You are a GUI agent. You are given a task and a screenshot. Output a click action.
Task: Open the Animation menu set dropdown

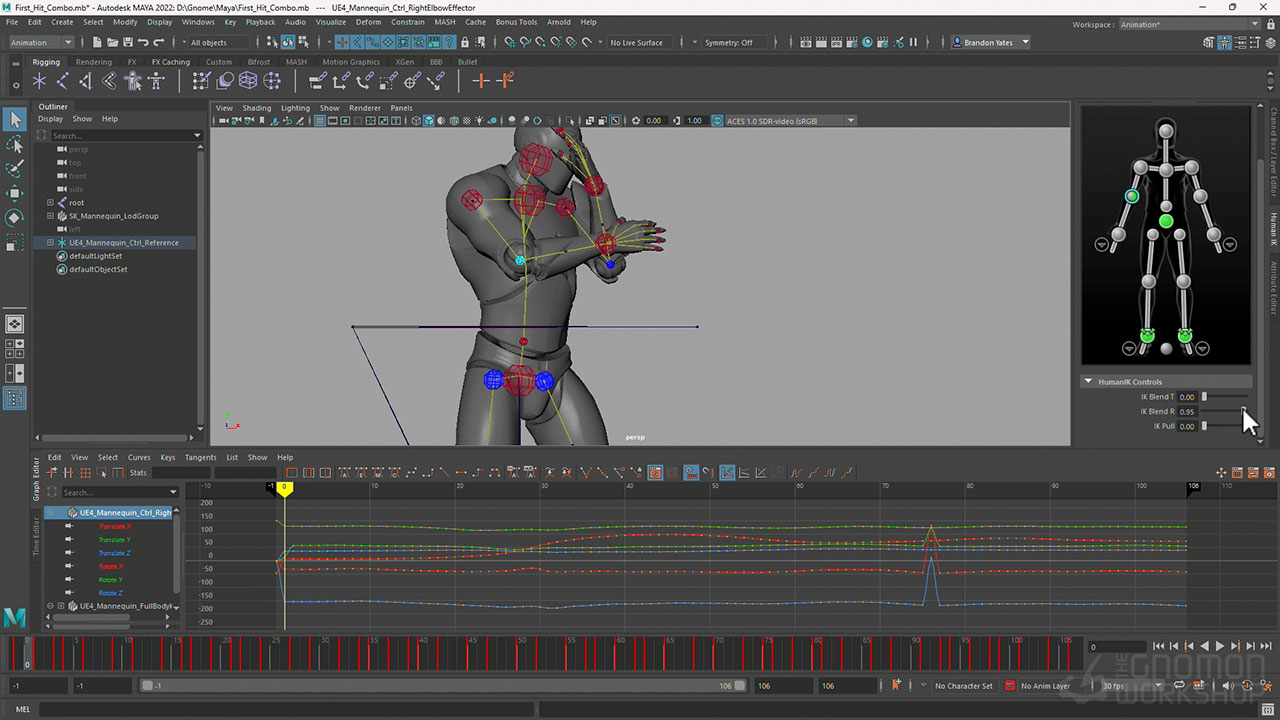[40, 42]
